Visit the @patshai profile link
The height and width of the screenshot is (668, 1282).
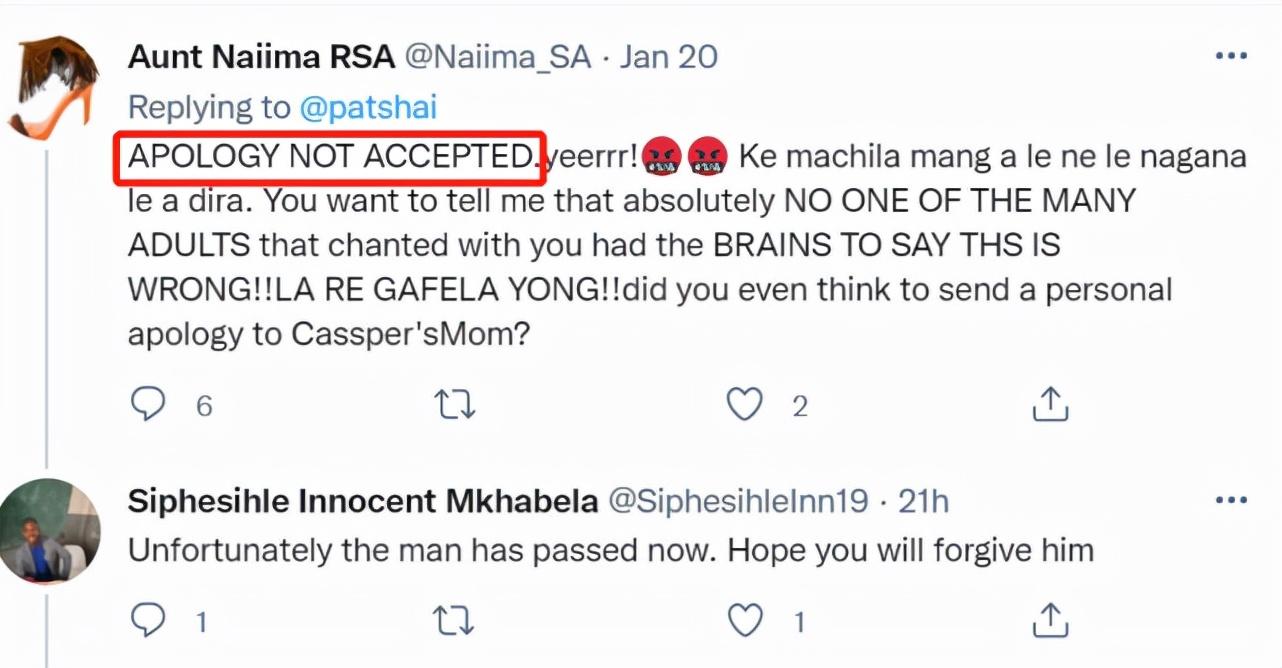368,107
